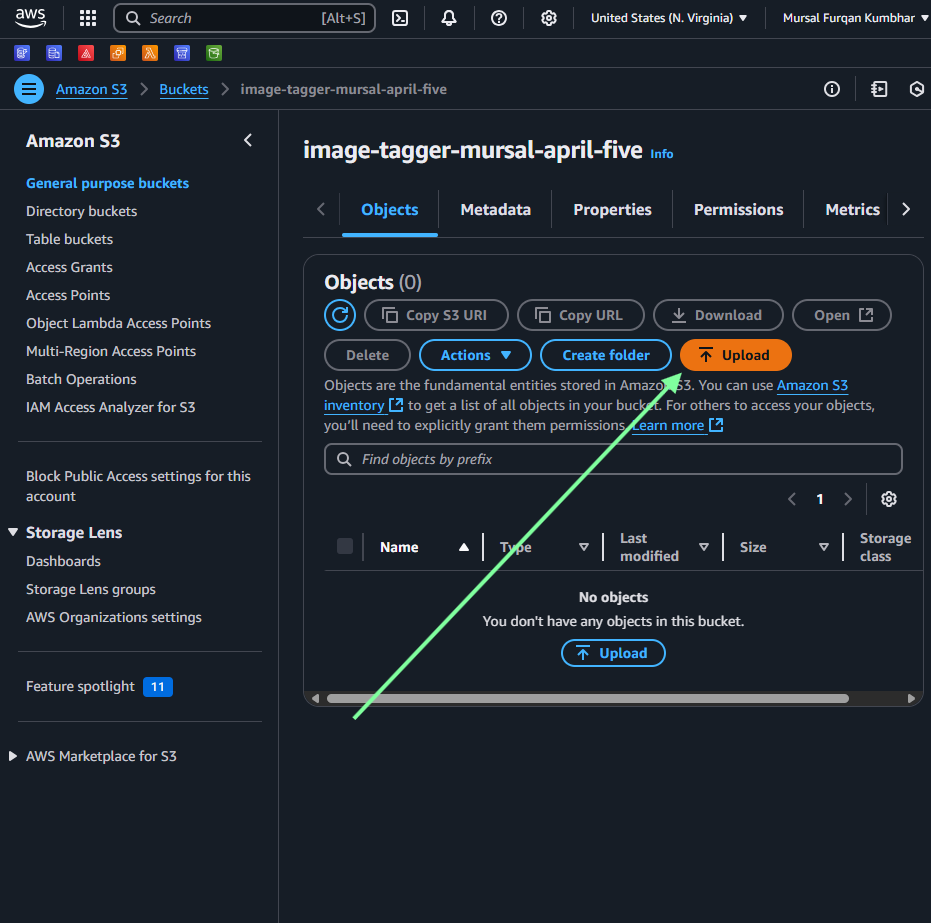
Task: Switch to the Metadata tab
Action: (495, 210)
